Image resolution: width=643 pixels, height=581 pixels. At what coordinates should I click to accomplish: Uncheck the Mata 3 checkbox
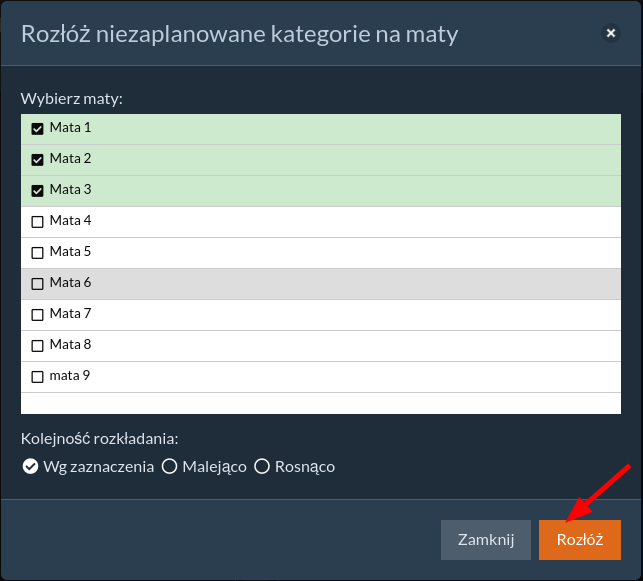[x=38, y=190]
